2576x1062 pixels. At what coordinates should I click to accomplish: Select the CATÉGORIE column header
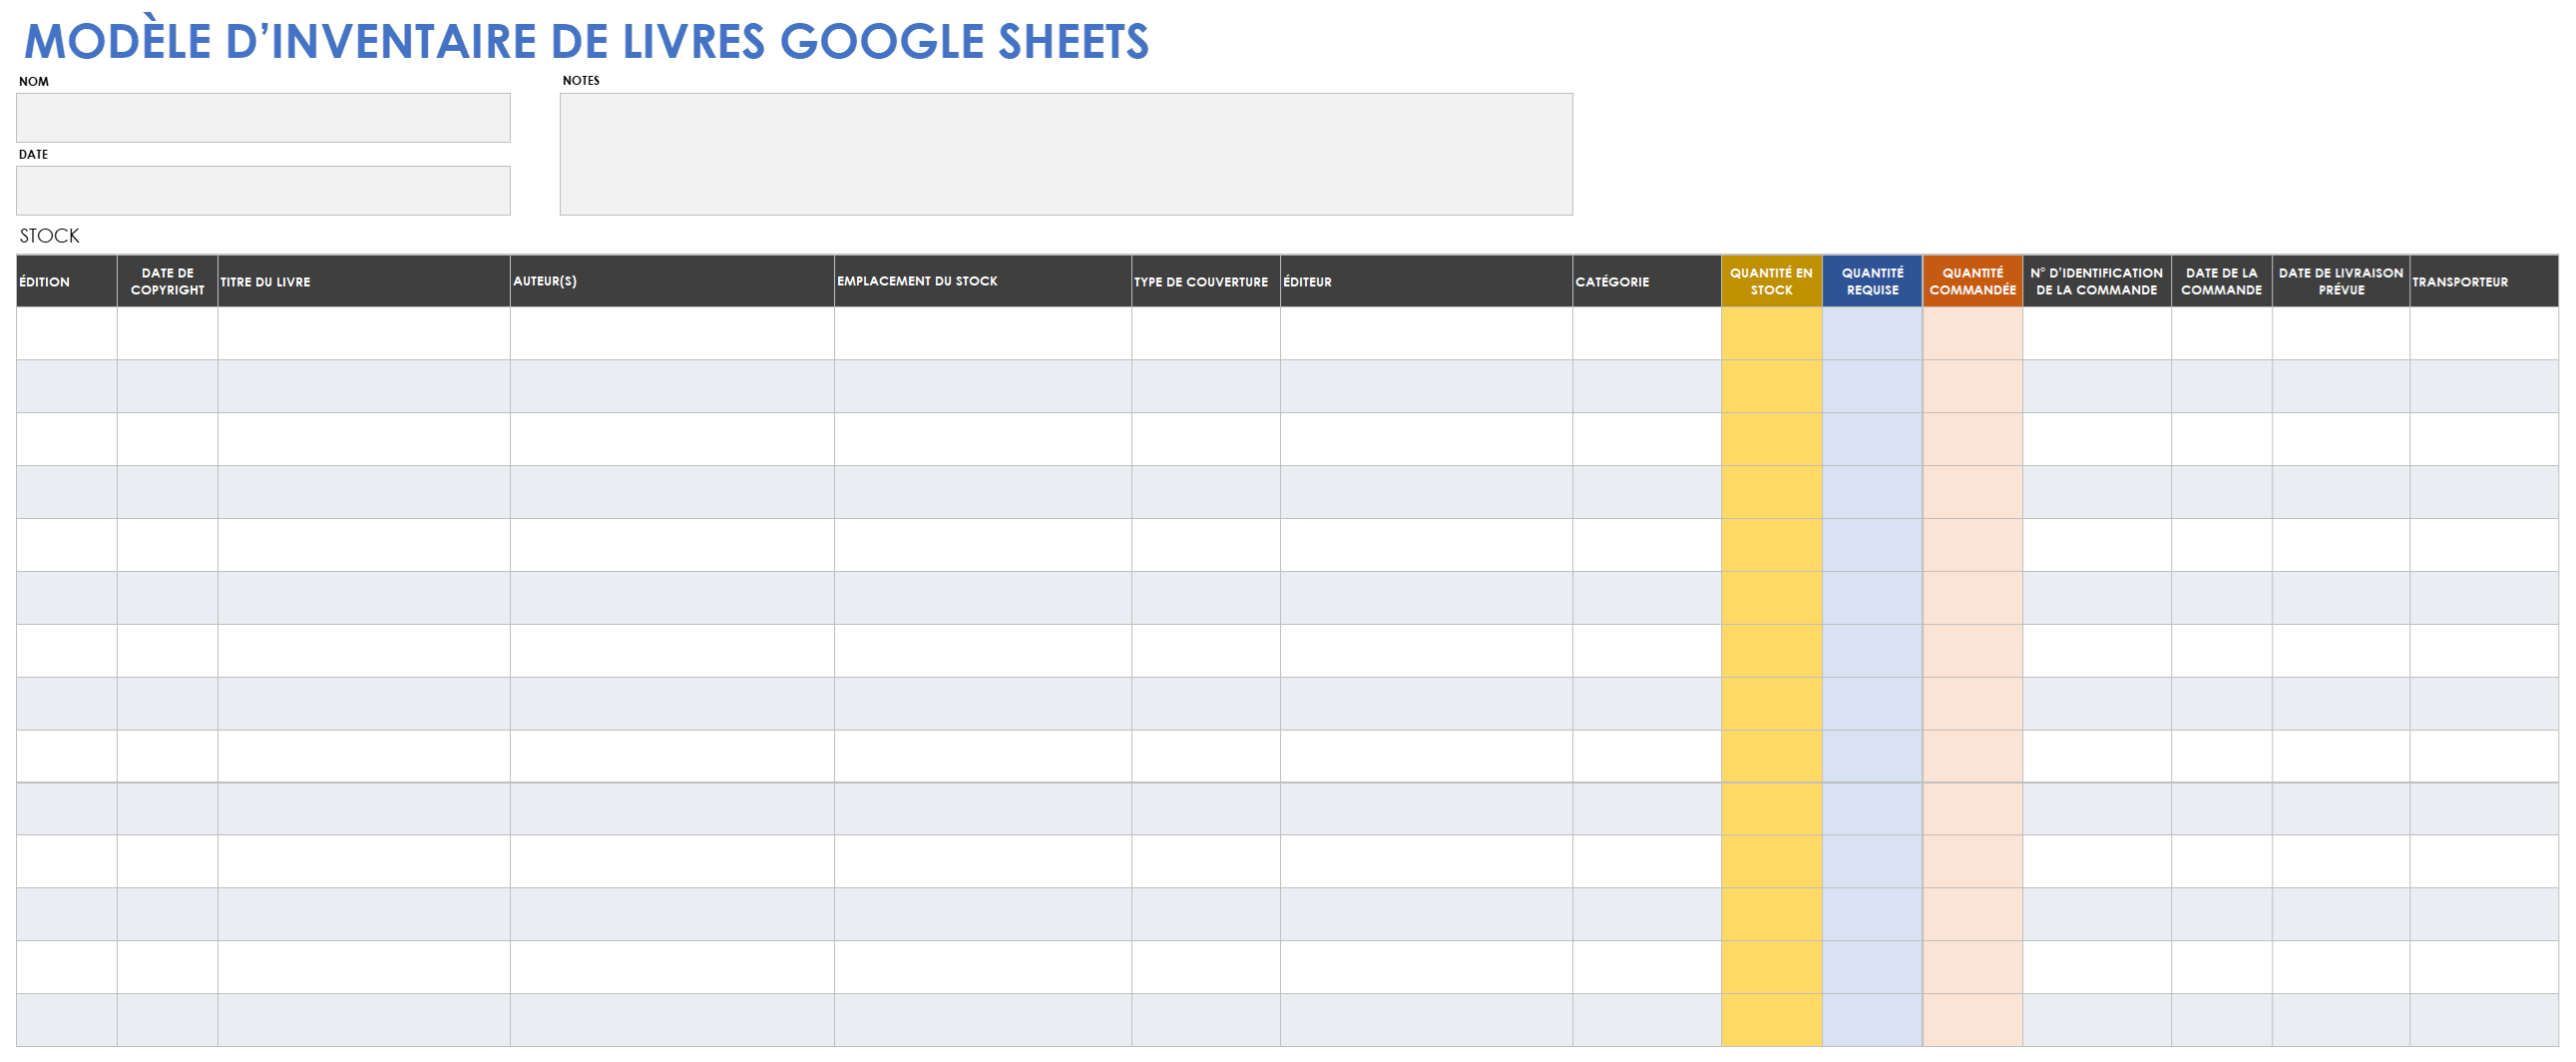[1647, 282]
